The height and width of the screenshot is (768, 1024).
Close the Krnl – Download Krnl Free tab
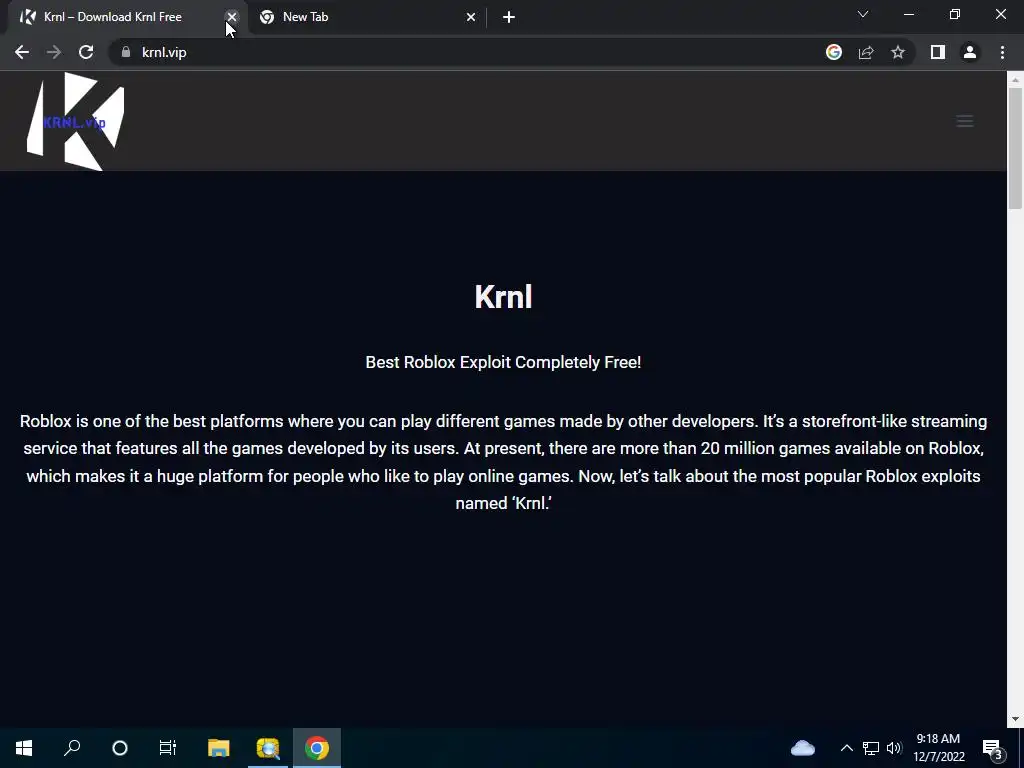coord(232,17)
